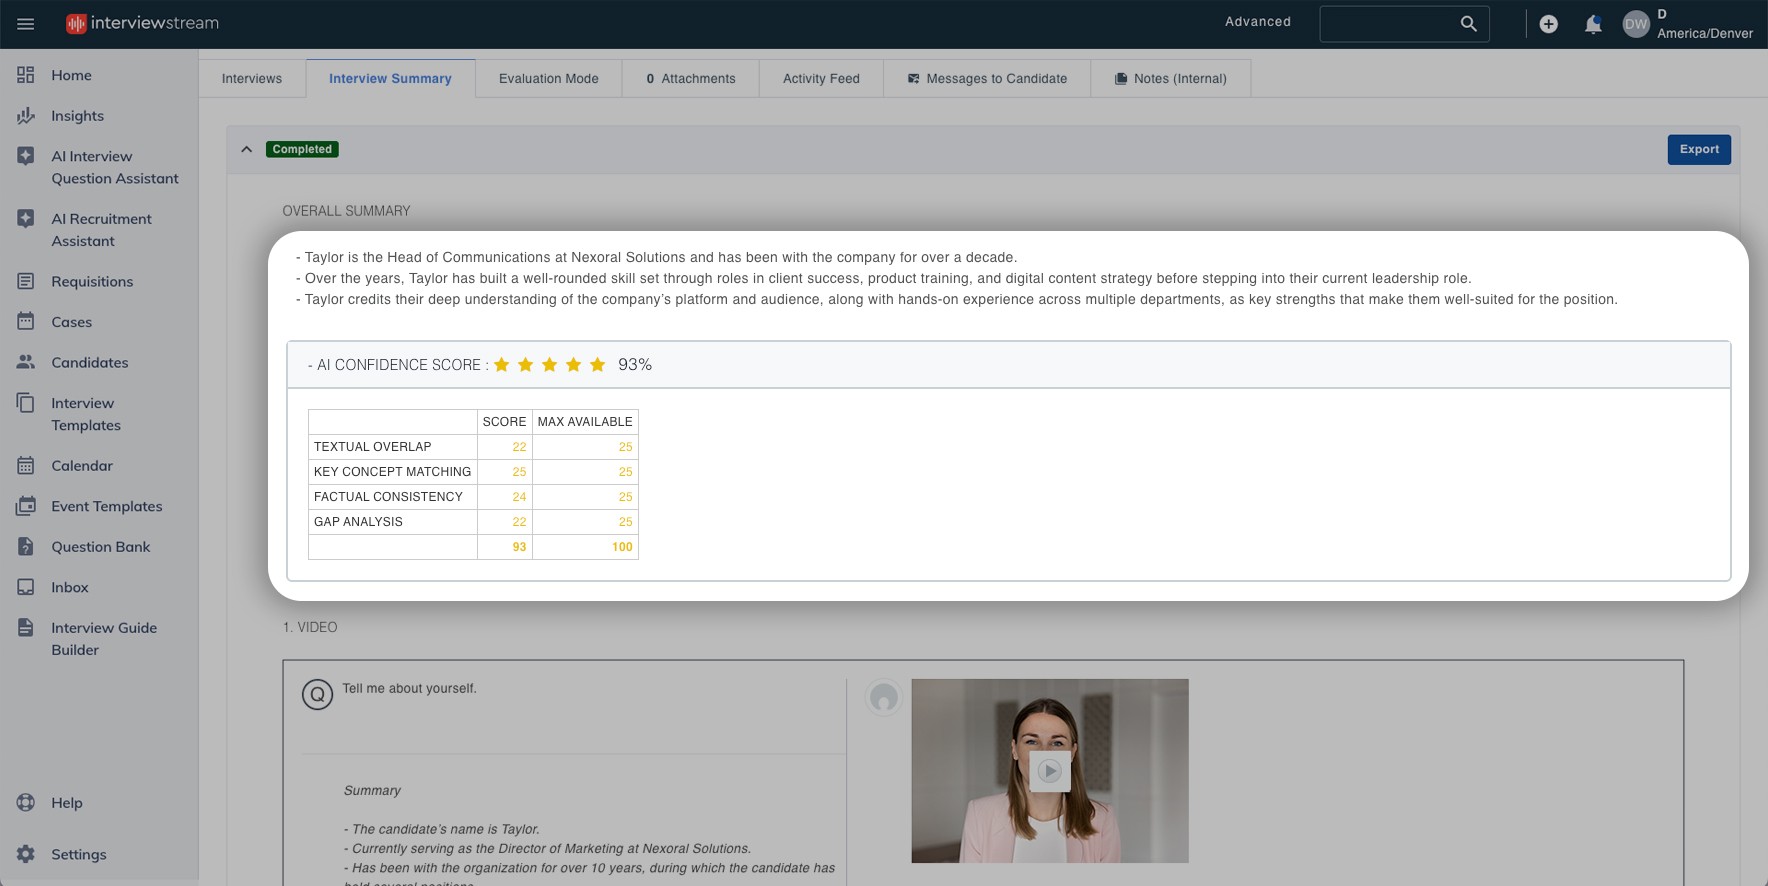This screenshot has height=886, width=1768.
Task: Click the Home sidebar icon
Action: [x=26, y=75]
